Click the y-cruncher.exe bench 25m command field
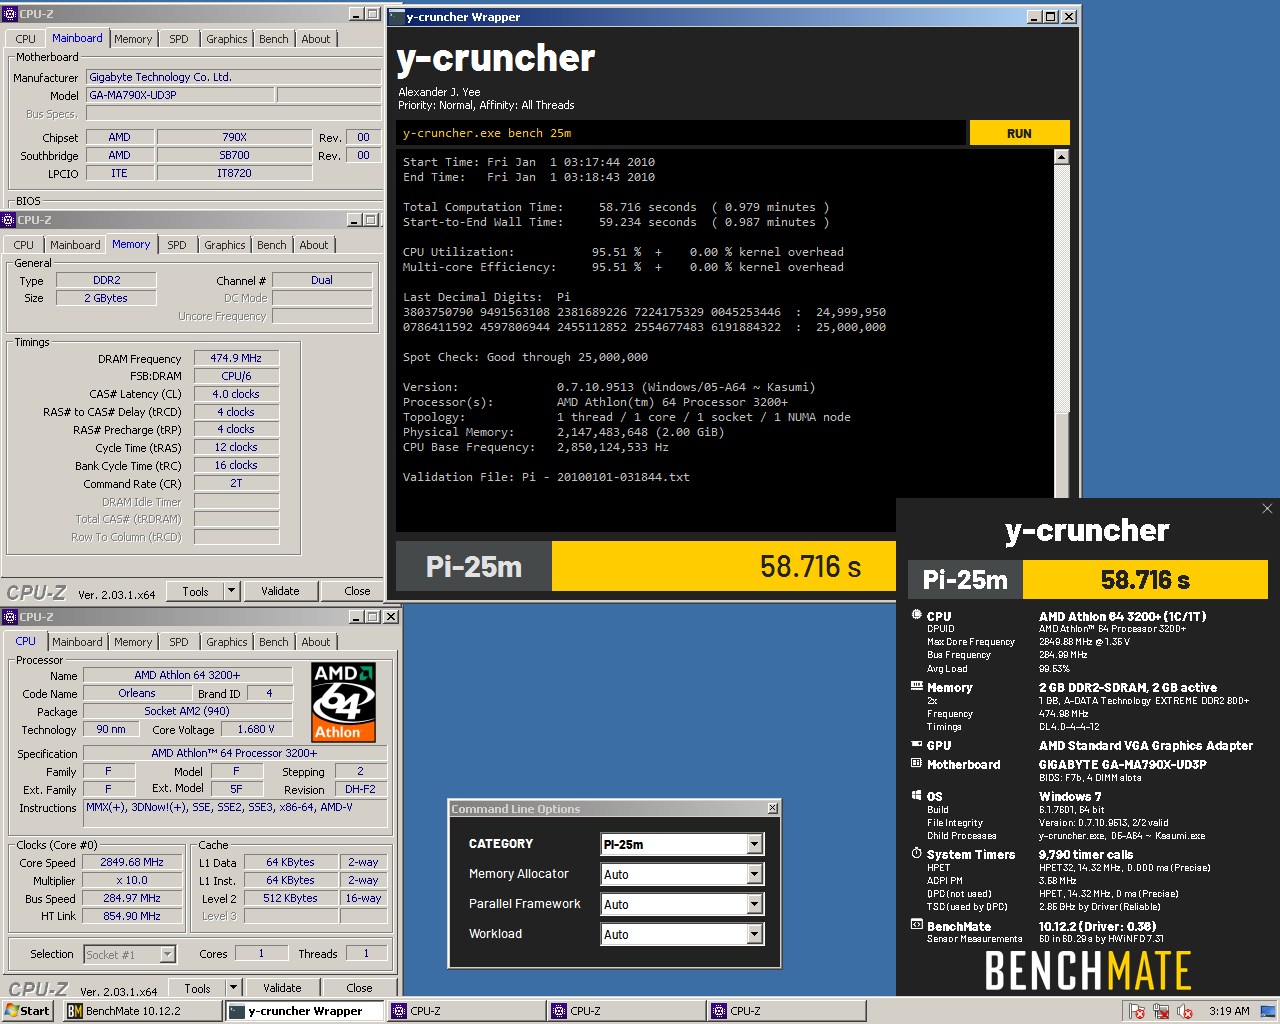This screenshot has height=1024, width=1280. click(x=682, y=133)
